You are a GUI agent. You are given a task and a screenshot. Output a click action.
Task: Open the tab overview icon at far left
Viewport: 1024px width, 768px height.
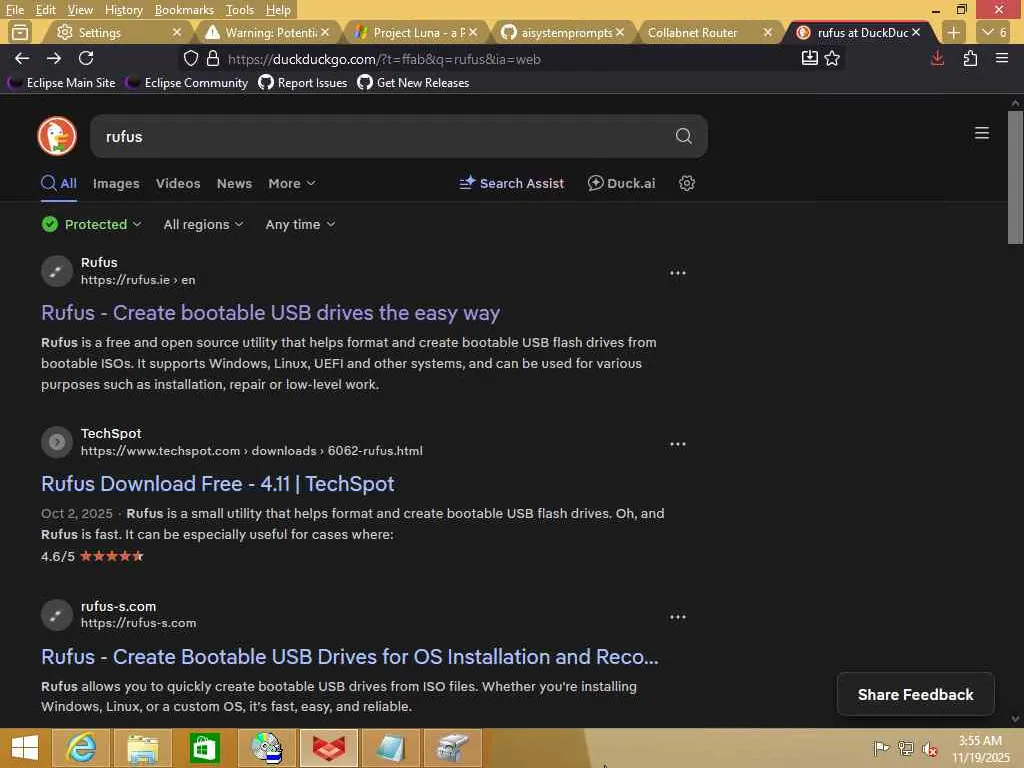[x=20, y=32]
